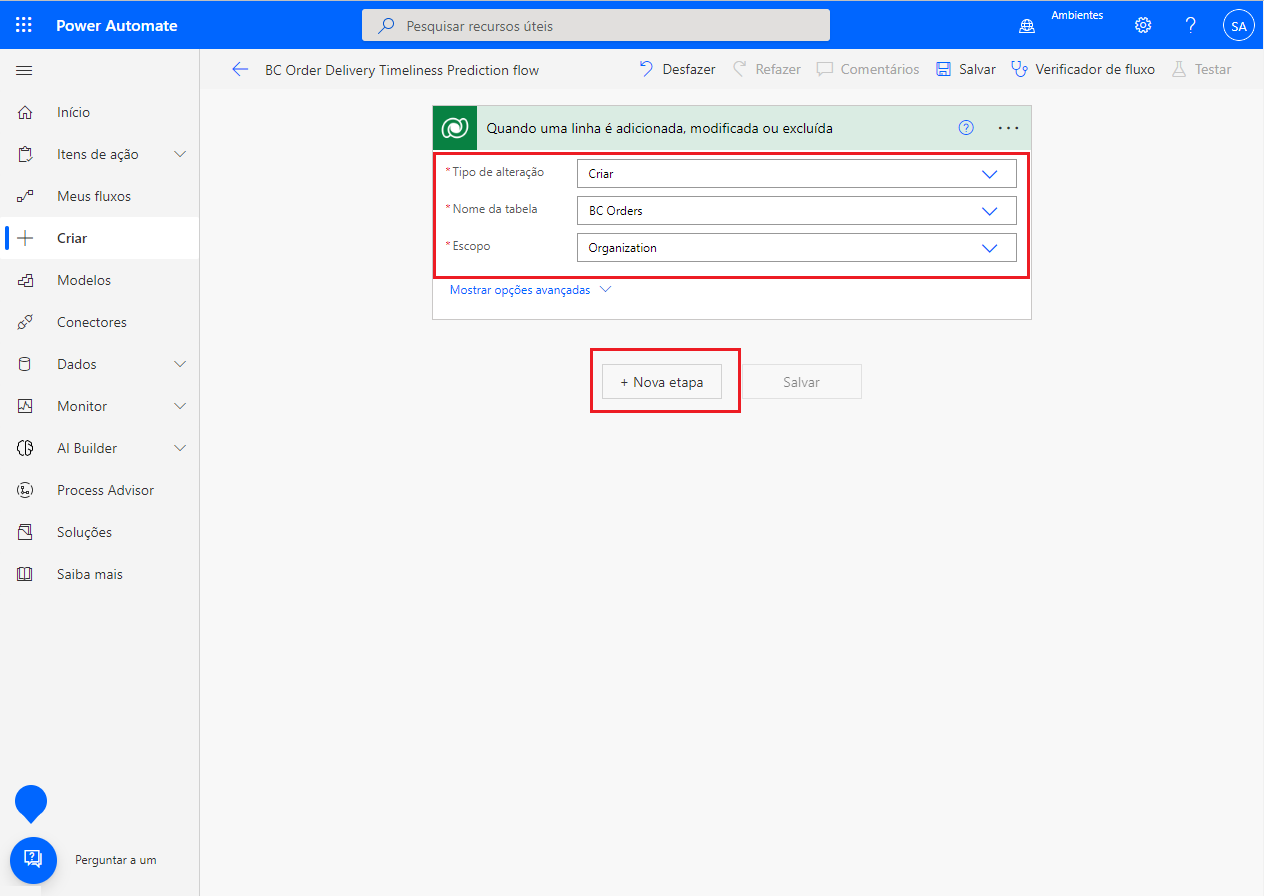Focus the Pesquisar recursos úteis search box

click(596, 26)
